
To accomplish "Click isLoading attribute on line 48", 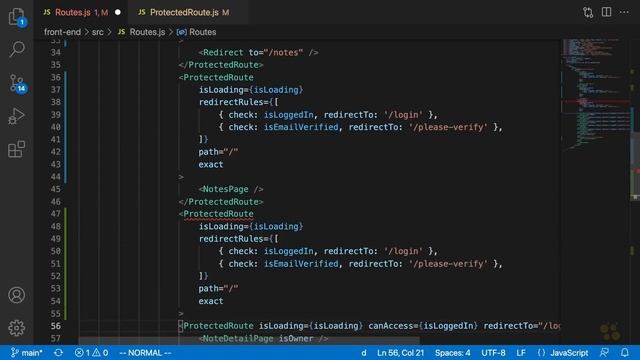I will (221, 227).
